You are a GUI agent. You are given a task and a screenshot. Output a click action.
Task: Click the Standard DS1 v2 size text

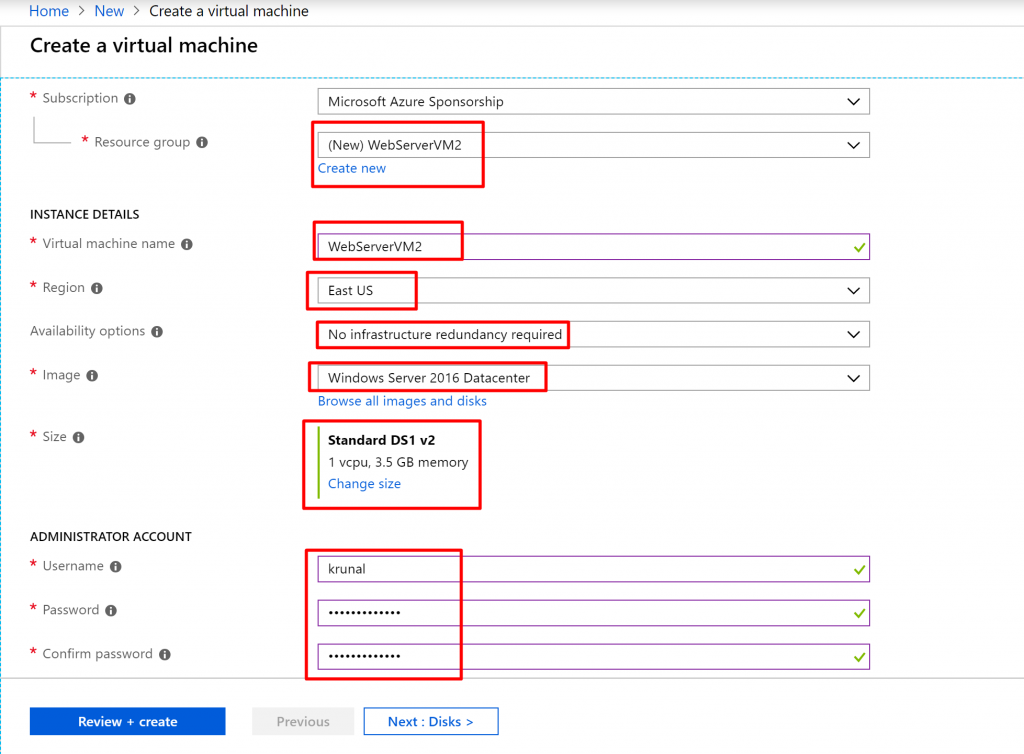click(x=381, y=440)
